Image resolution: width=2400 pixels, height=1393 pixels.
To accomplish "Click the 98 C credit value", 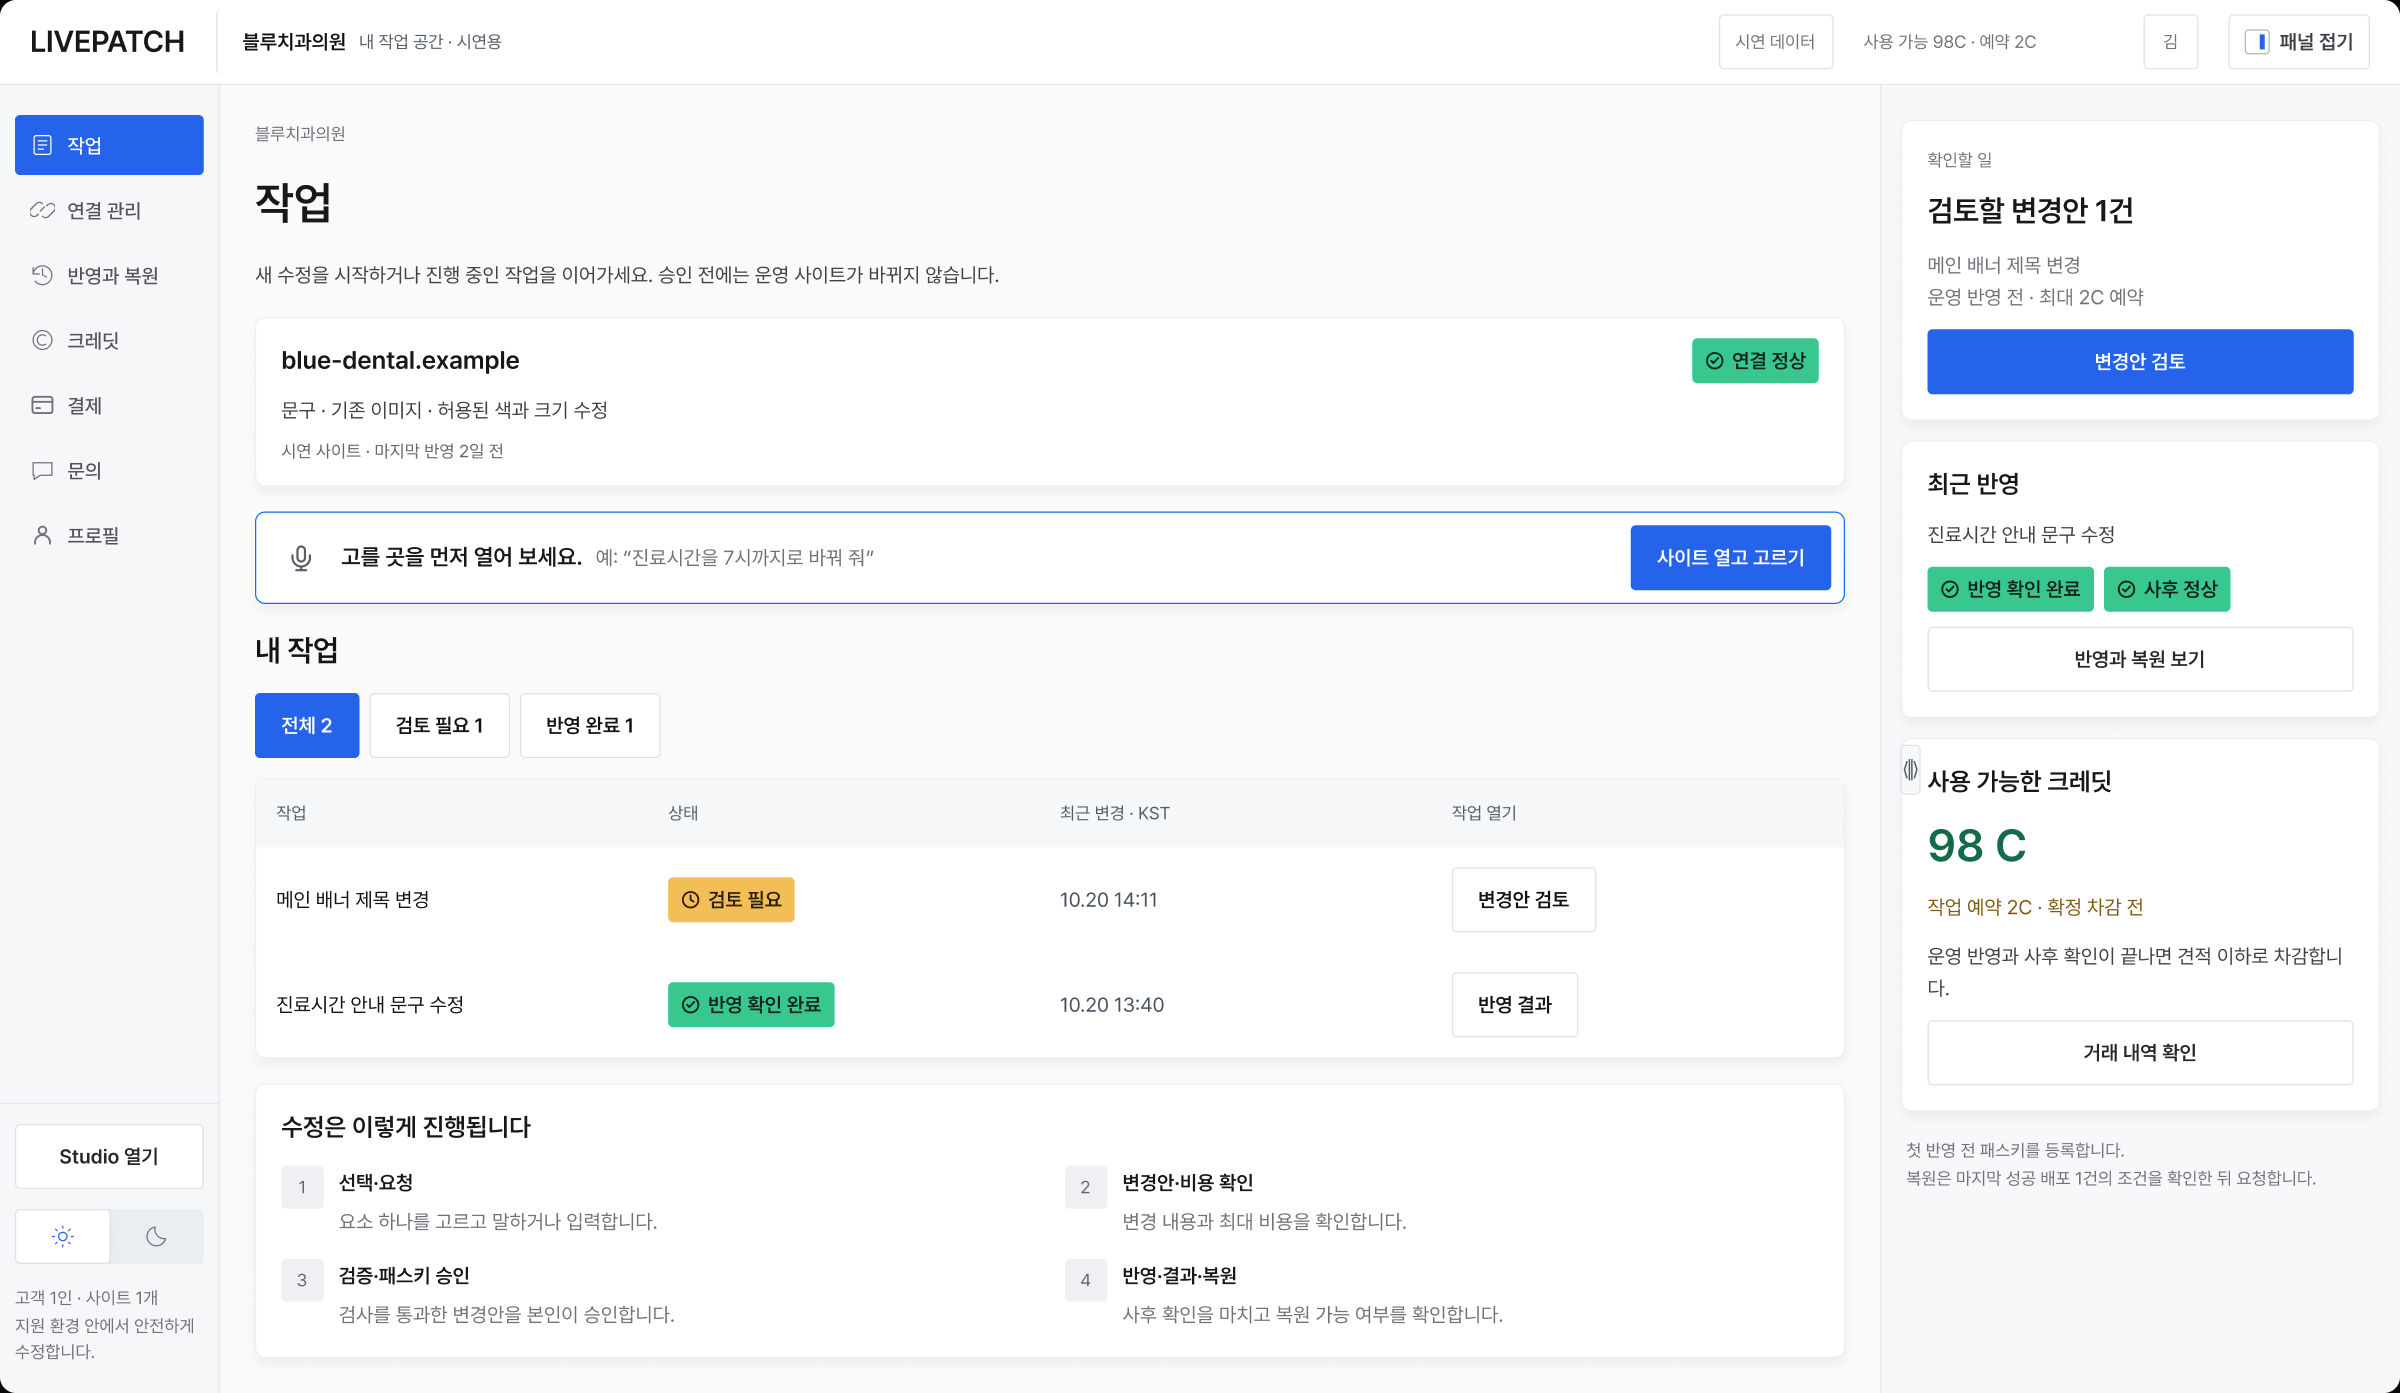I will point(1977,846).
